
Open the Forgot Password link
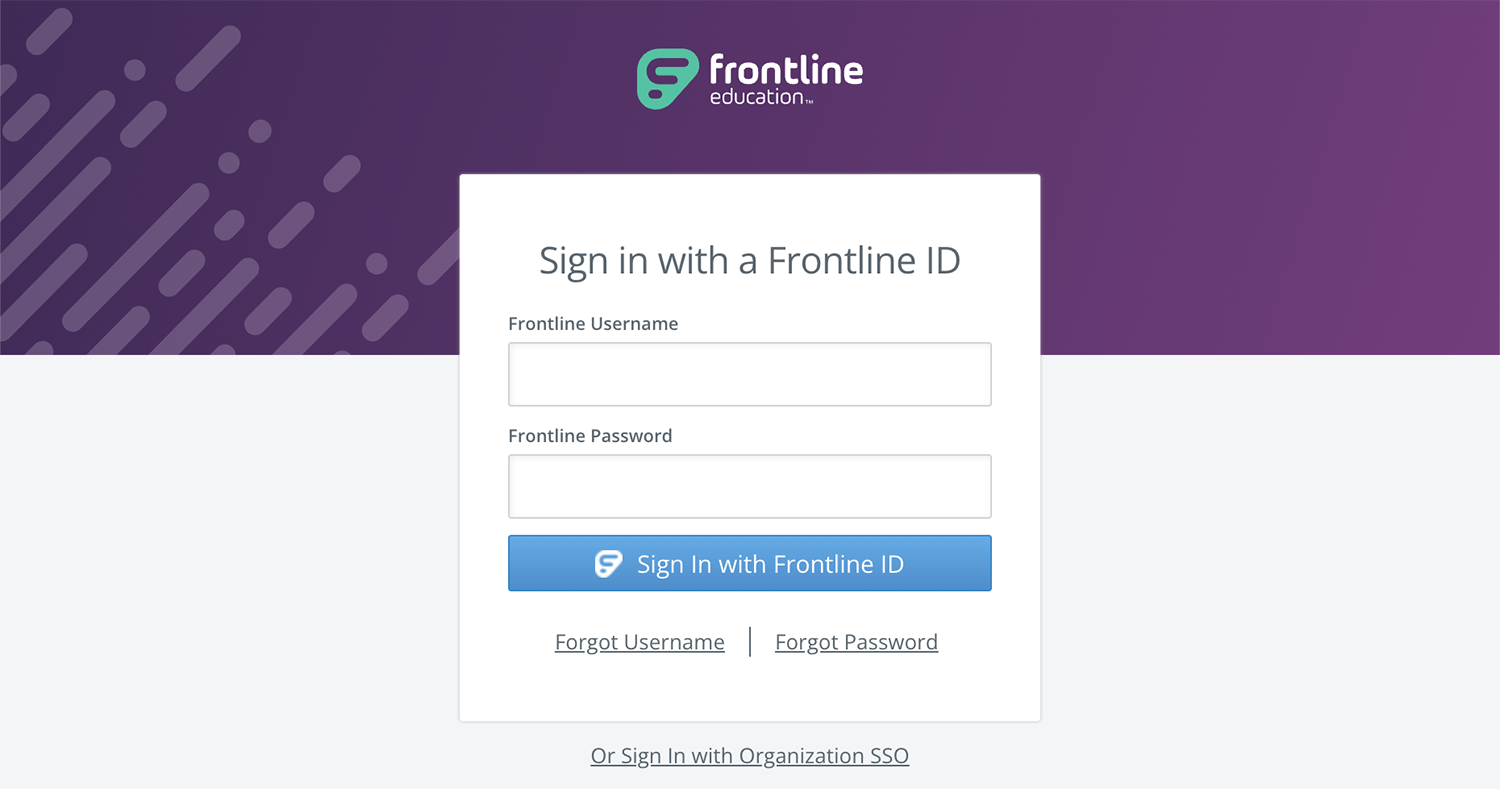[x=856, y=642]
